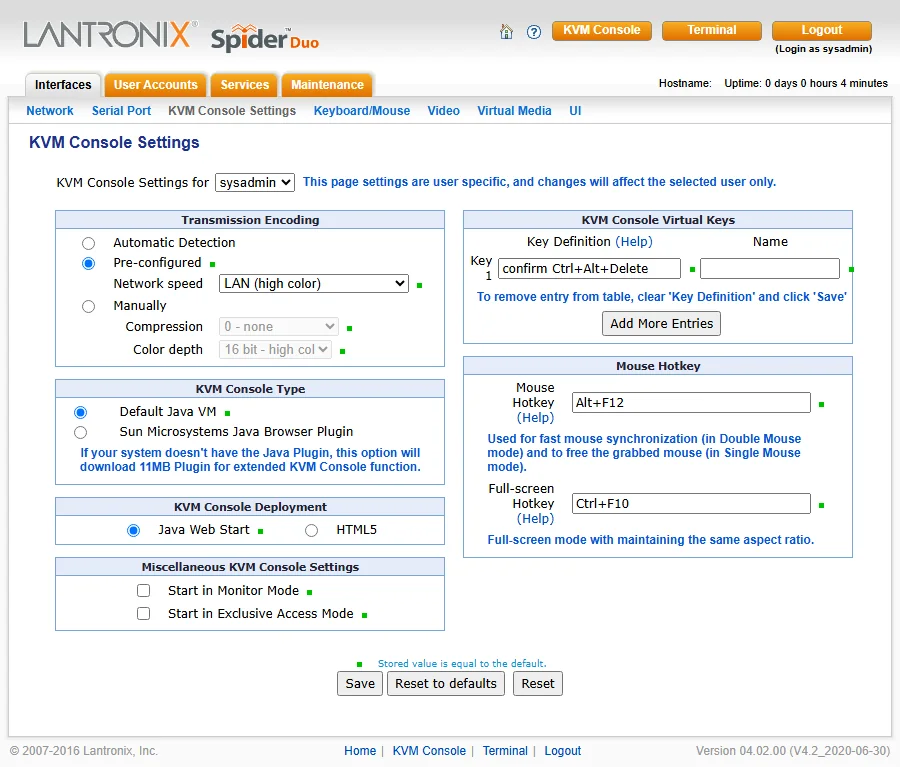Select HTML5 deployment option
Viewport: 900px width, 767px height.
pyautogui.click(x=312, y=530)
